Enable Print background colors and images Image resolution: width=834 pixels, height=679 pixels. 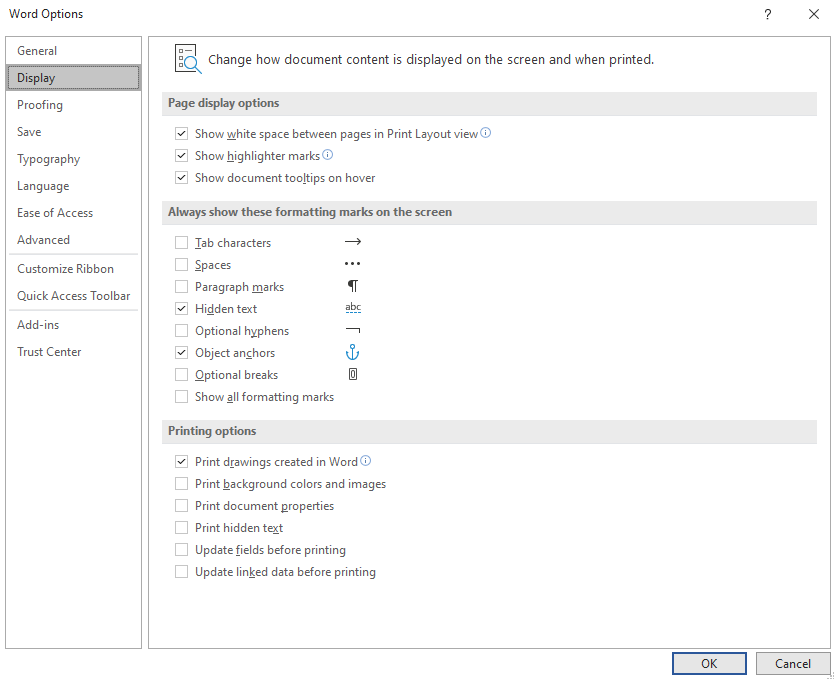point(181,484)
